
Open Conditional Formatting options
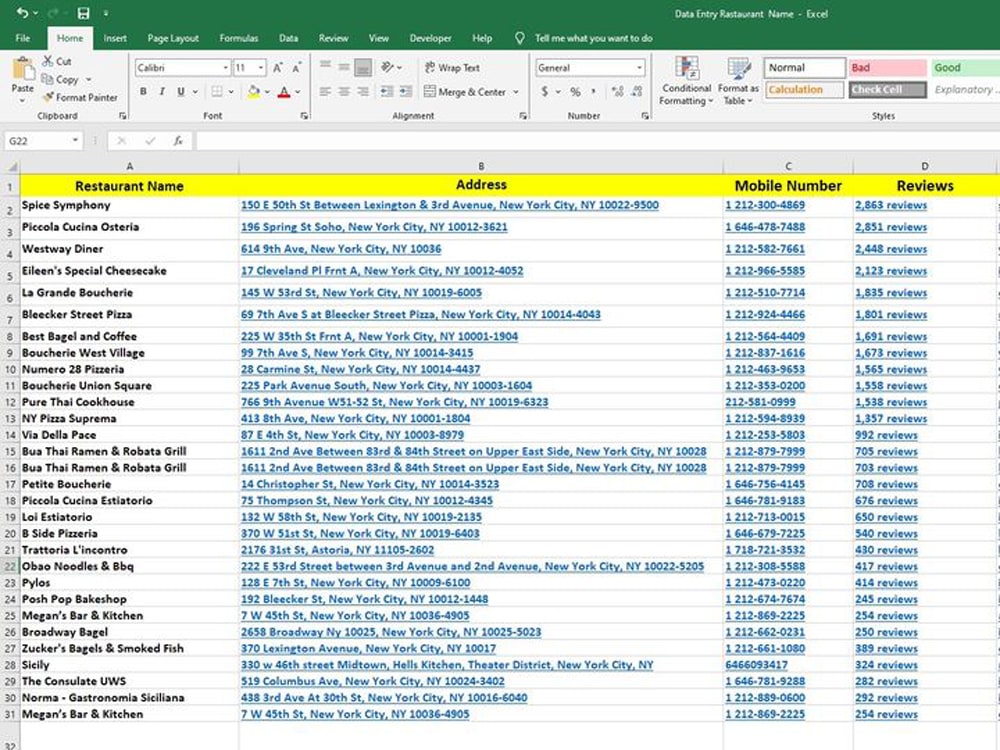point(686,82)
